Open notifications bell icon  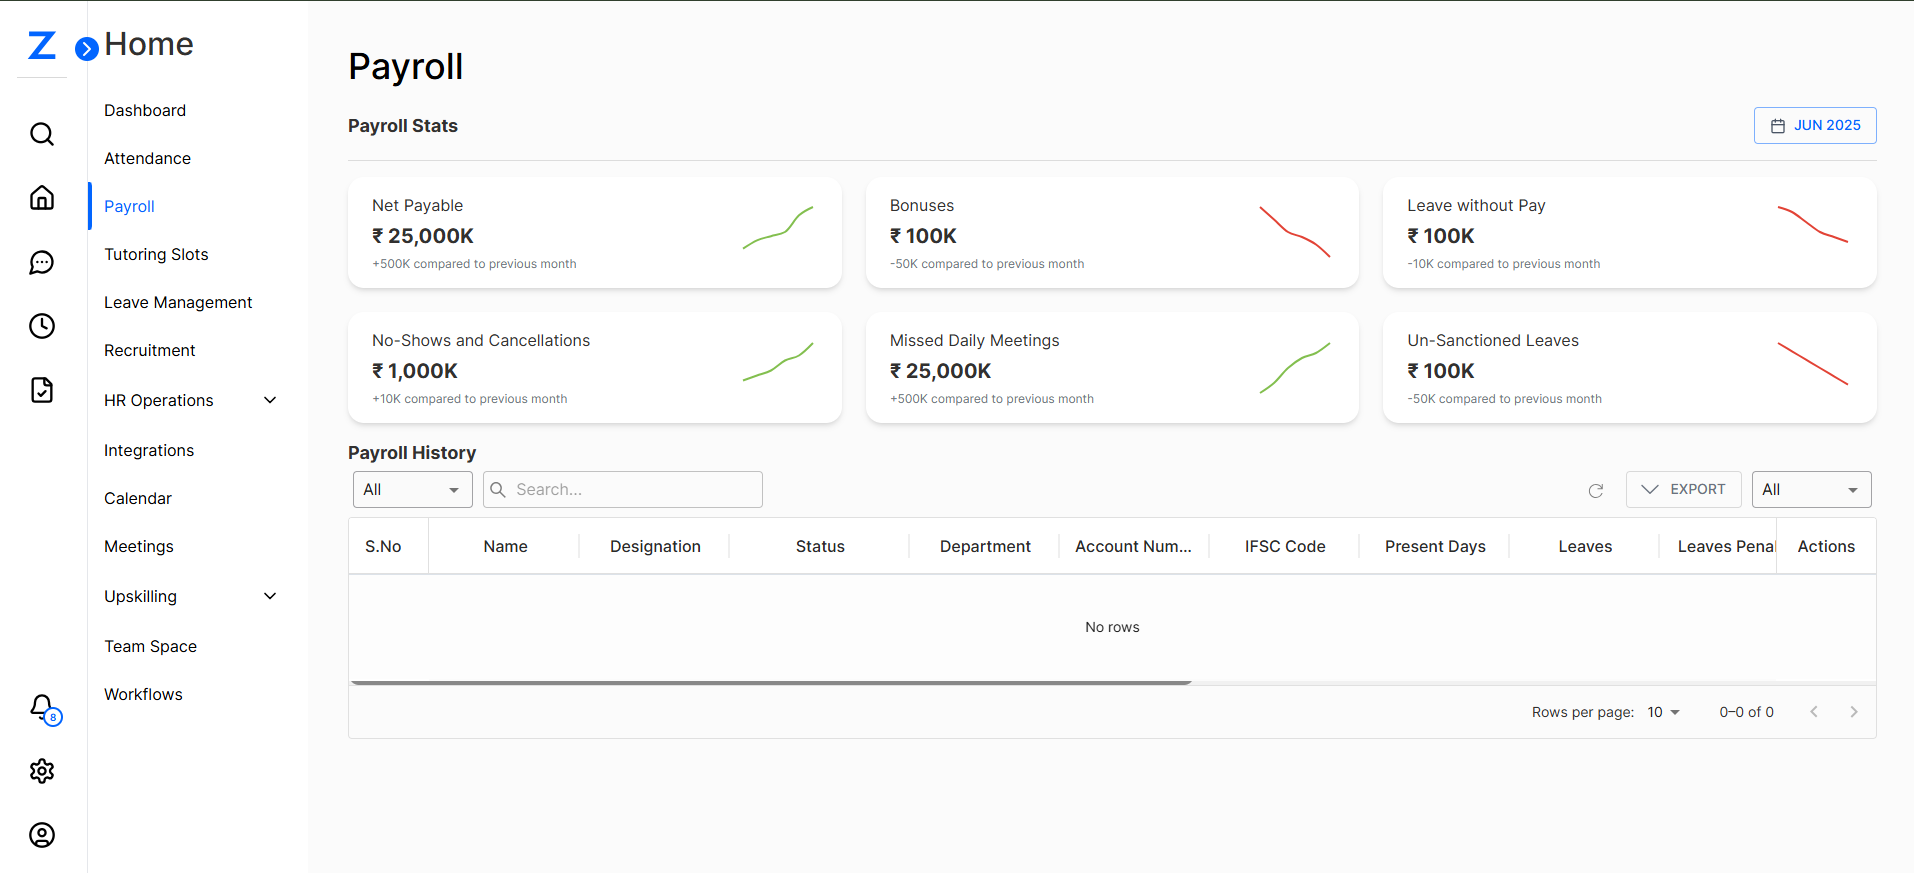43,708
